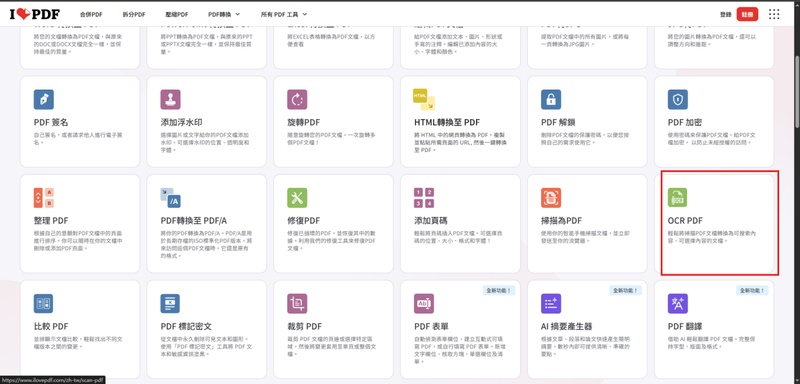Open the 修復PDF title link
The height and width of the screenshot is (384, 800).
(x=304, y=221)
